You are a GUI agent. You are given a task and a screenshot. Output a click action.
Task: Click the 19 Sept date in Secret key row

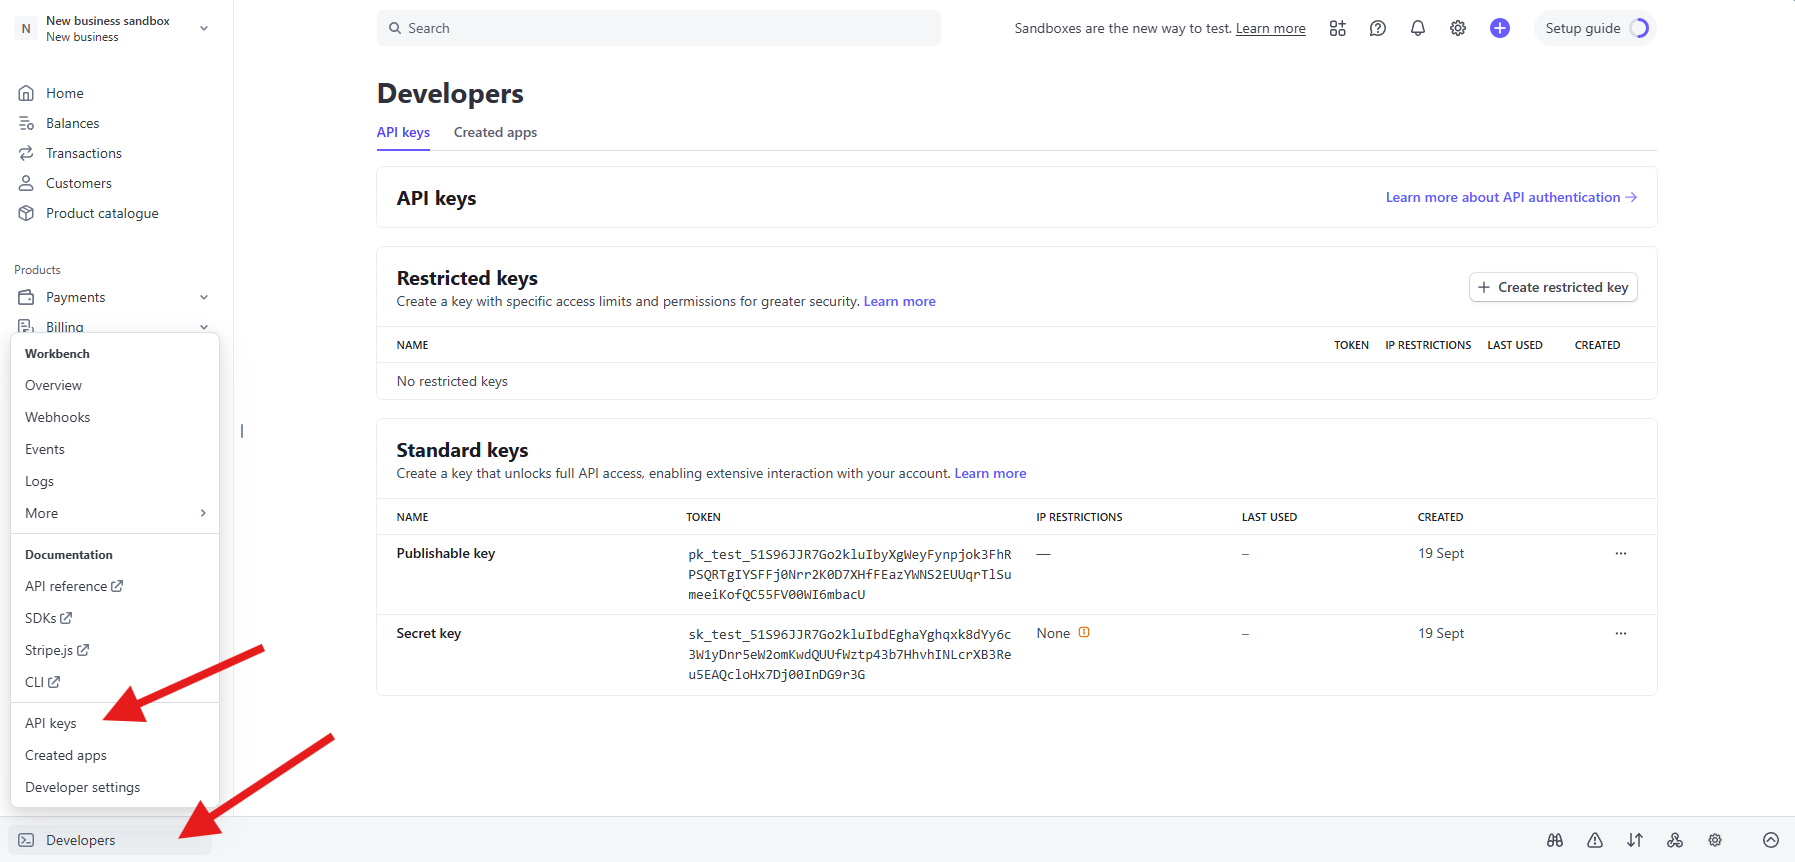pos(1441,633)
